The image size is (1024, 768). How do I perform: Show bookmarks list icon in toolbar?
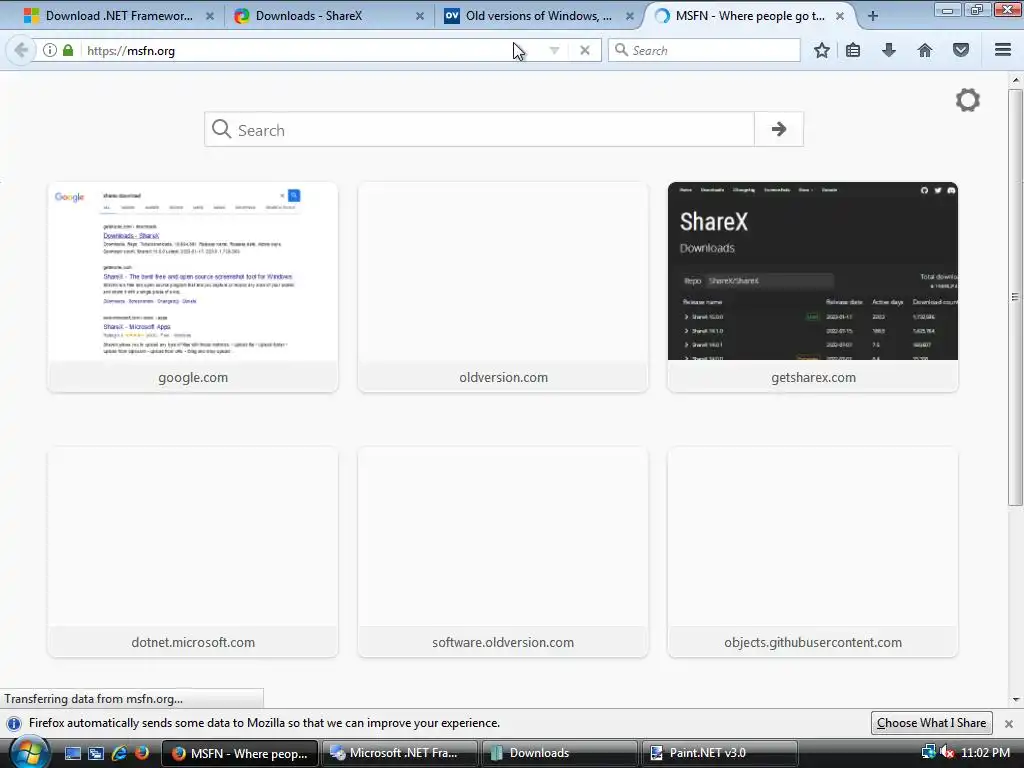click(x=853, y=50)
